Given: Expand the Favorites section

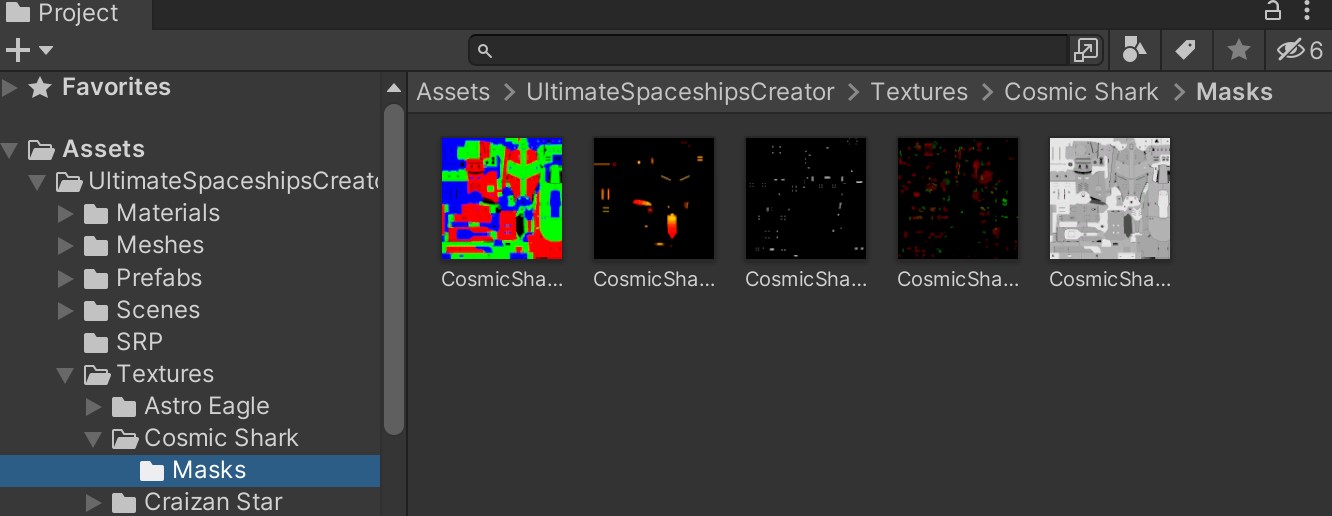Looking at the screenshot, I should tap(11, 88).
